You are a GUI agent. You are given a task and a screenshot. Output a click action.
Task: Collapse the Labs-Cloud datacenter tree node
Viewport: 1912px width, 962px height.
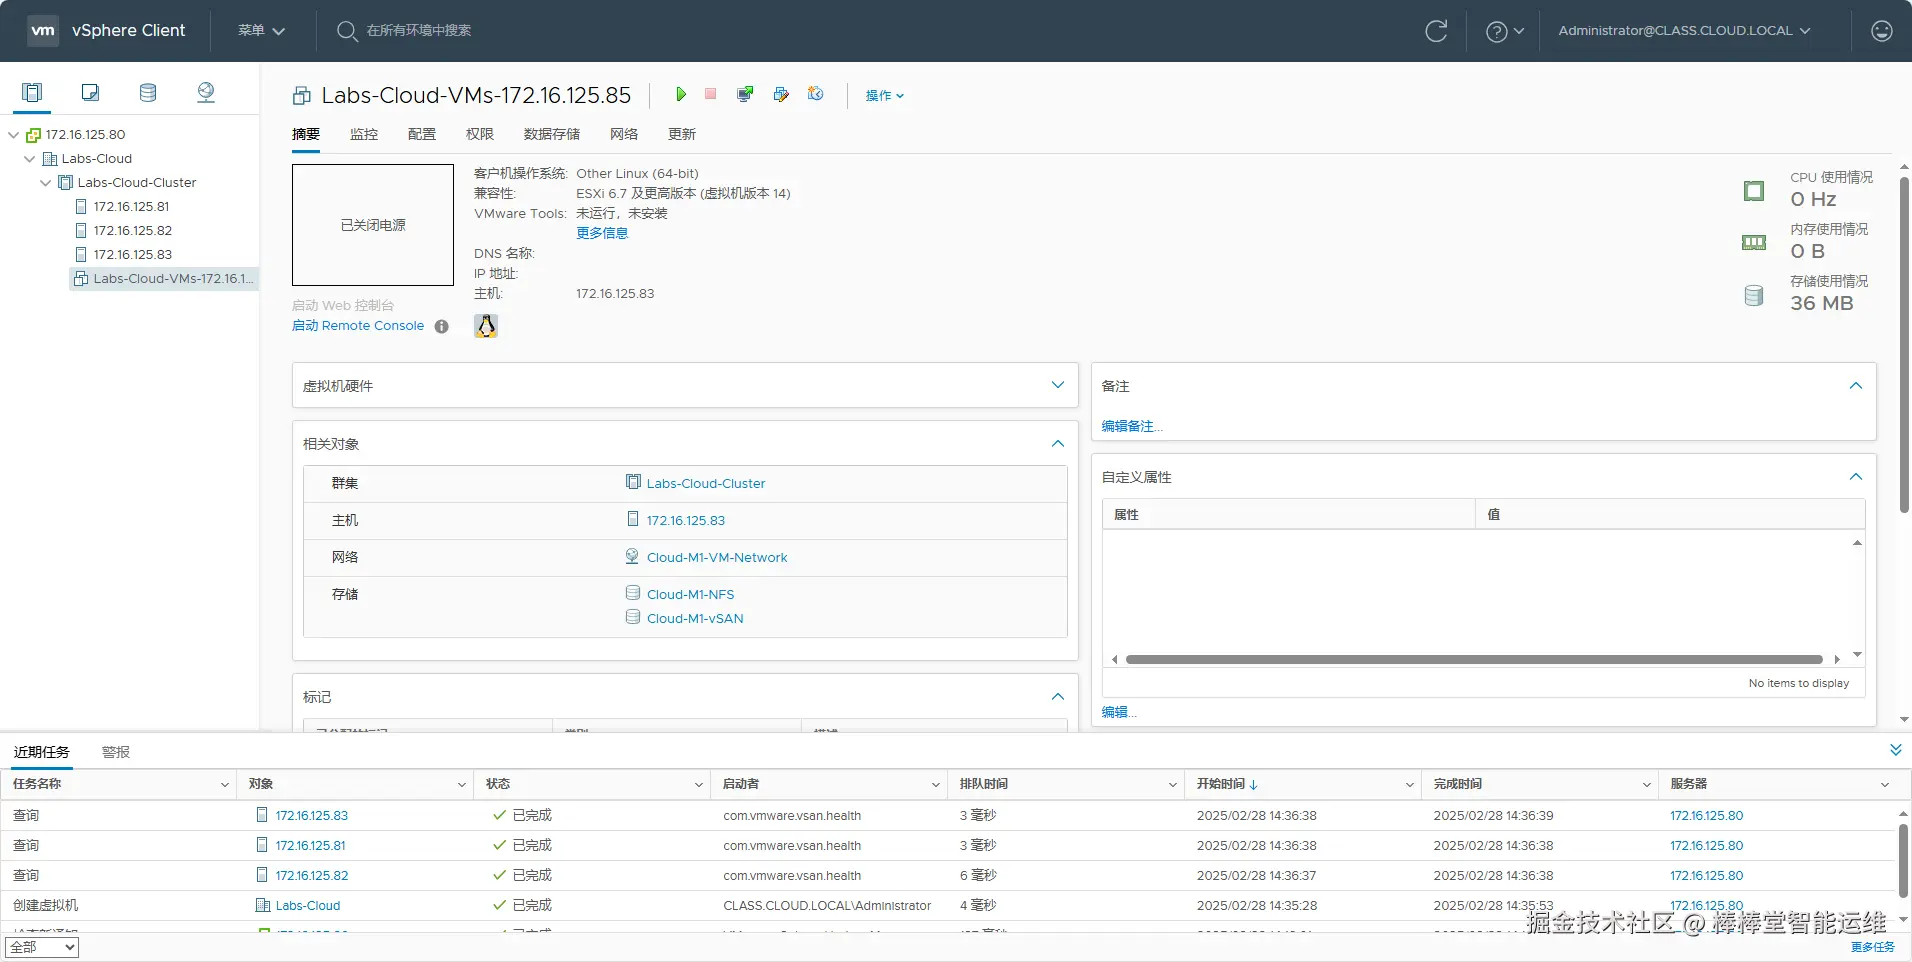pos(30,159)
